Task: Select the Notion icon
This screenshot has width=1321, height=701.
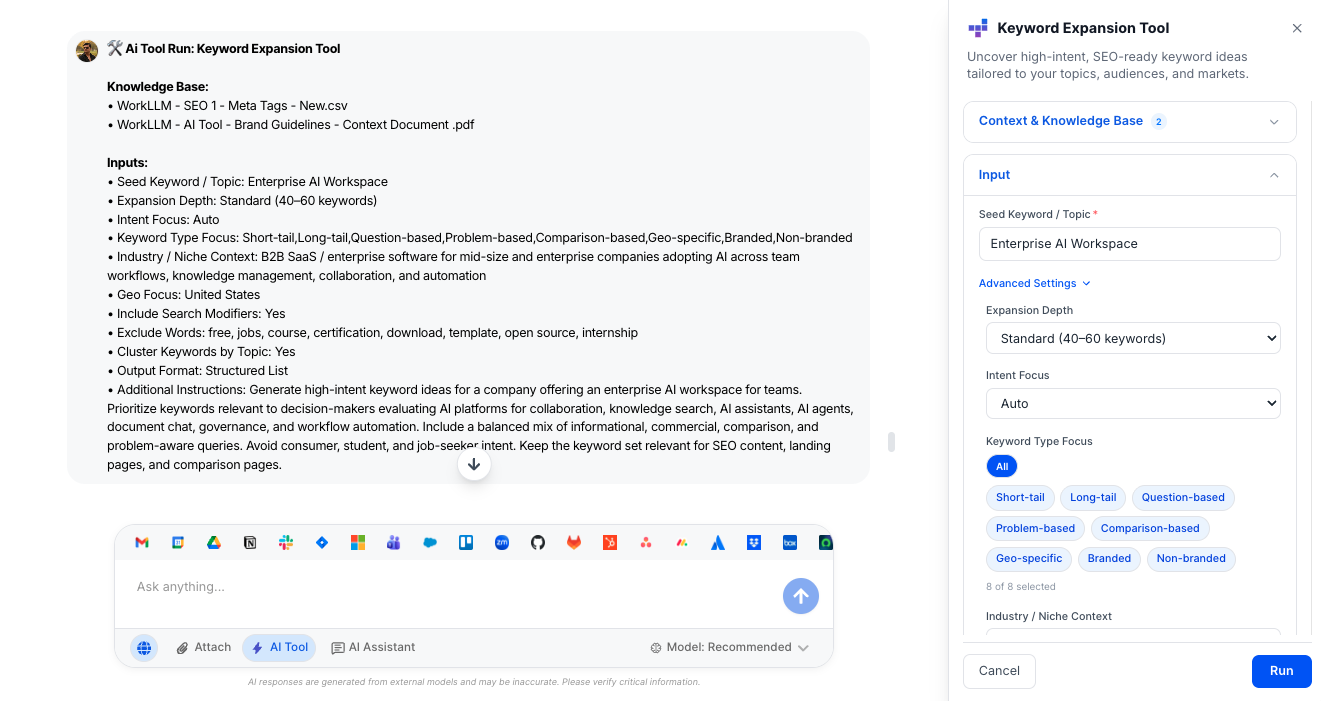Action: point(250,543)
